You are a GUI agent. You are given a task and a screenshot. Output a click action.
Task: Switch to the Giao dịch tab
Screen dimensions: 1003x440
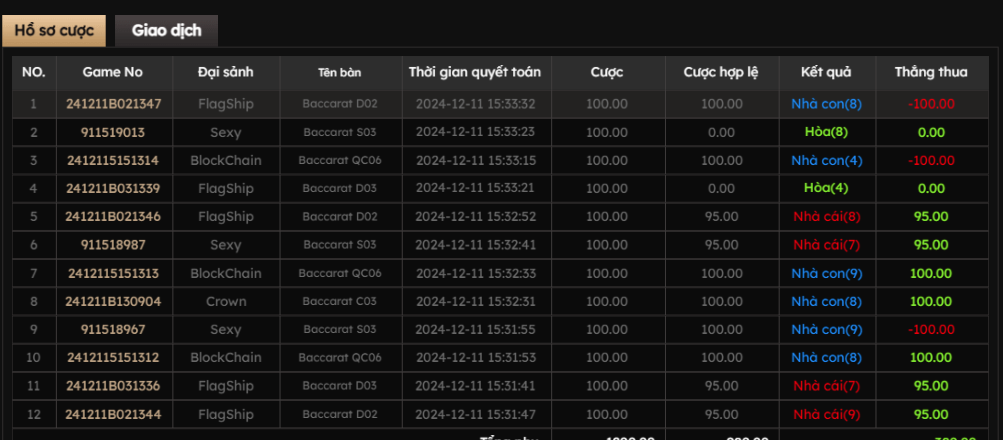coord(166,30)
